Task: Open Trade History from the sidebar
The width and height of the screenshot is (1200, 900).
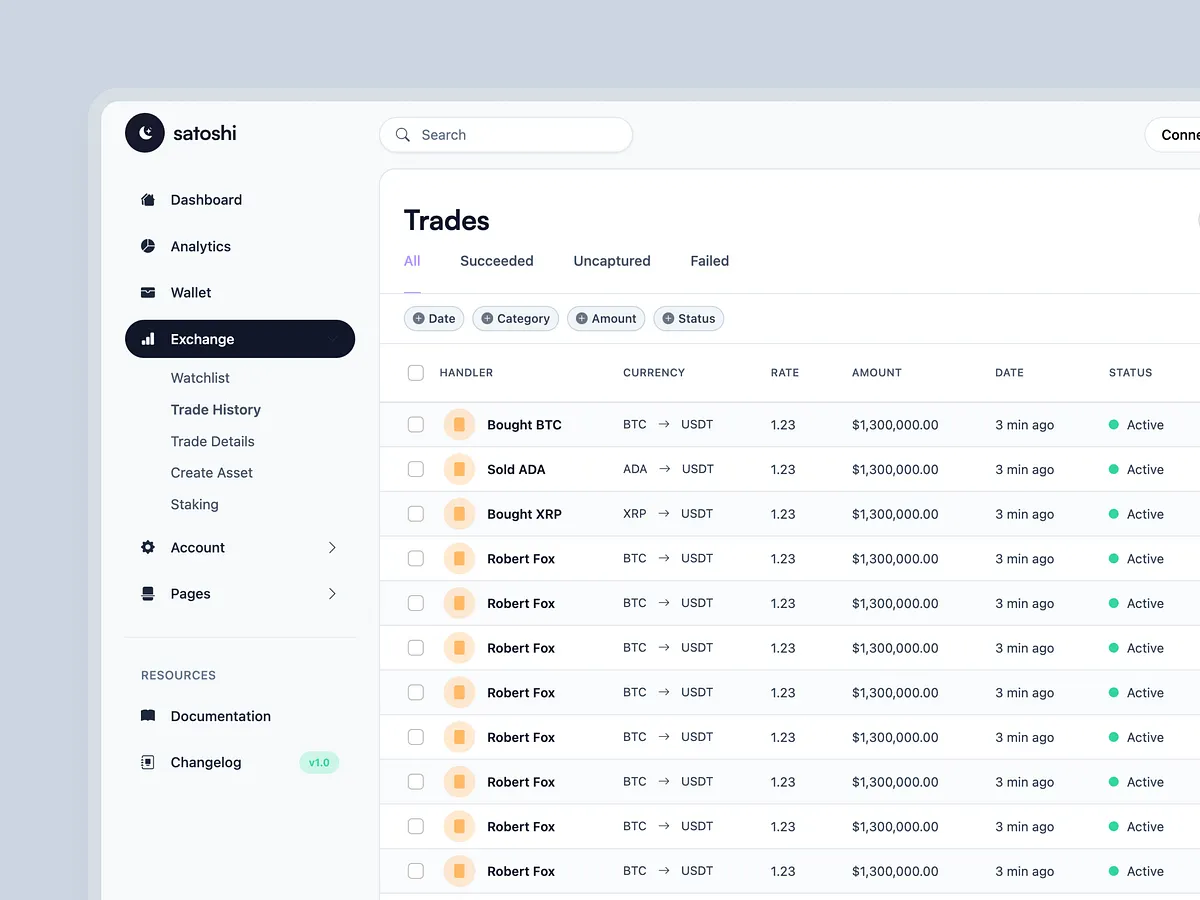Action: [216, 410]
